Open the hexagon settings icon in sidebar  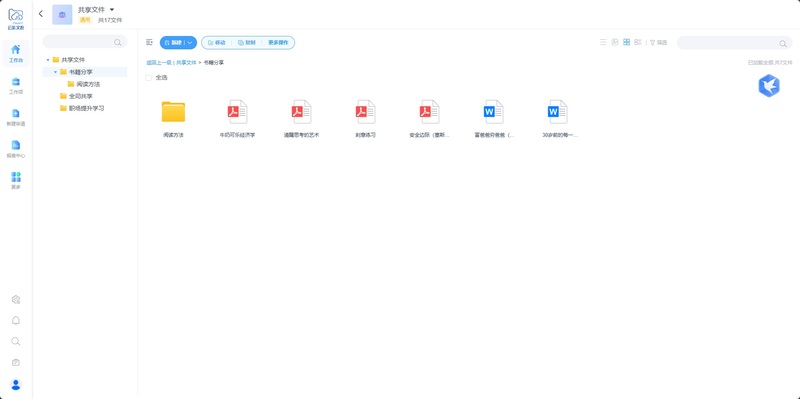(x=16, y=300)
